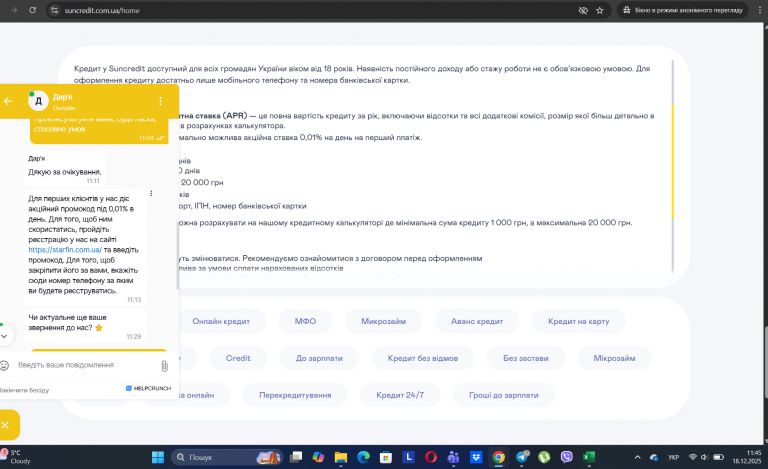Click the taskbar Пошук search box
768x469 pixels.
pos(227,457)
